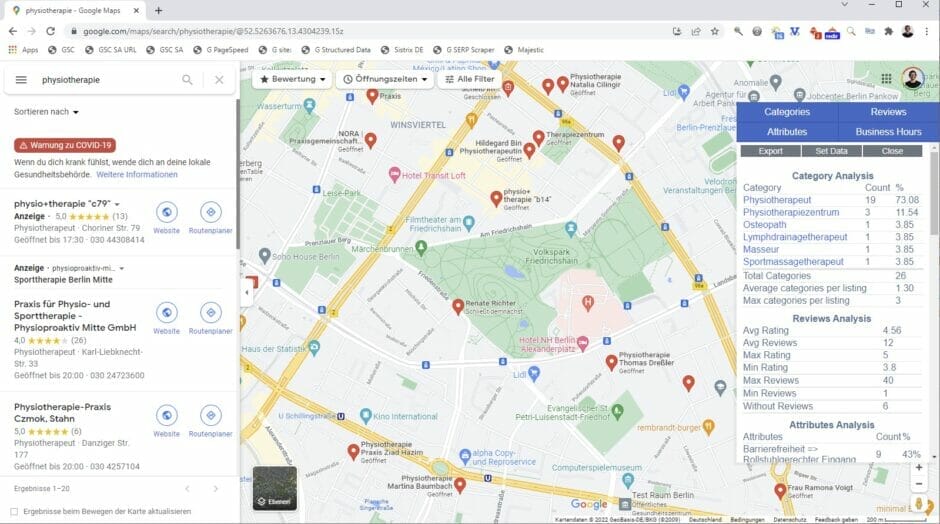Click the search magnifier icon
This screenshot has height=524, width=940.
[x=187, y=80]
